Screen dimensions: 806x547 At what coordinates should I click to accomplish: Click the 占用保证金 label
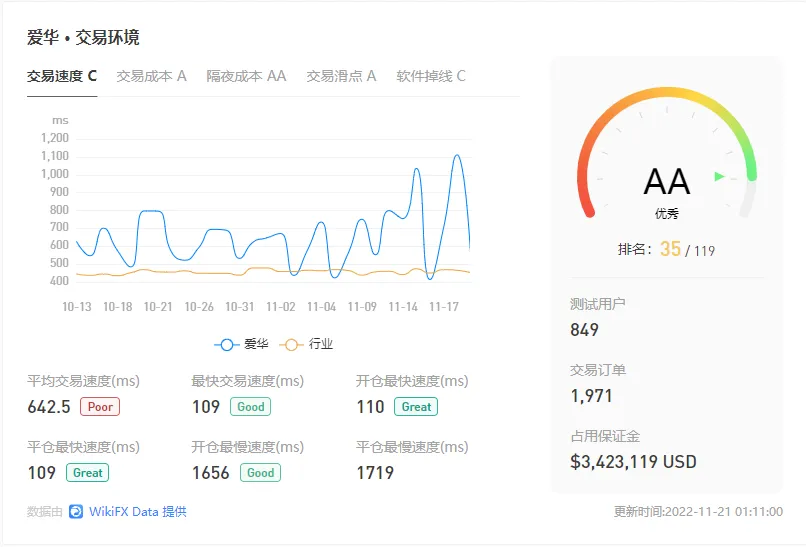[605, 436]
